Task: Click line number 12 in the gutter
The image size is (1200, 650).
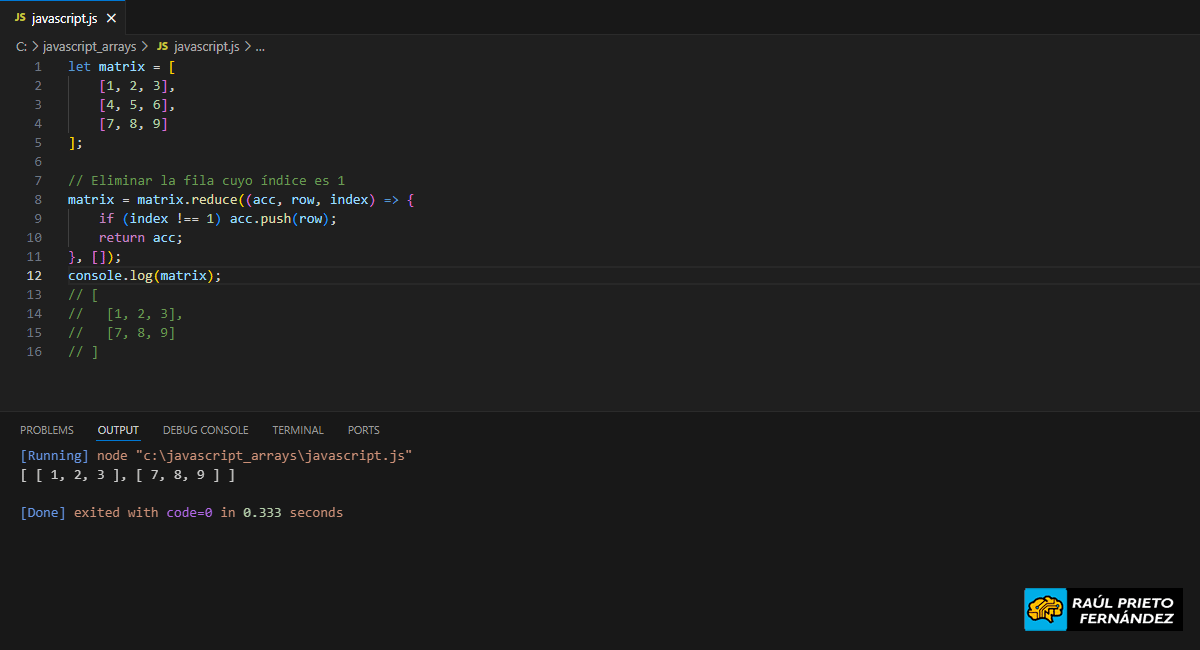Action: coord(36,276)
